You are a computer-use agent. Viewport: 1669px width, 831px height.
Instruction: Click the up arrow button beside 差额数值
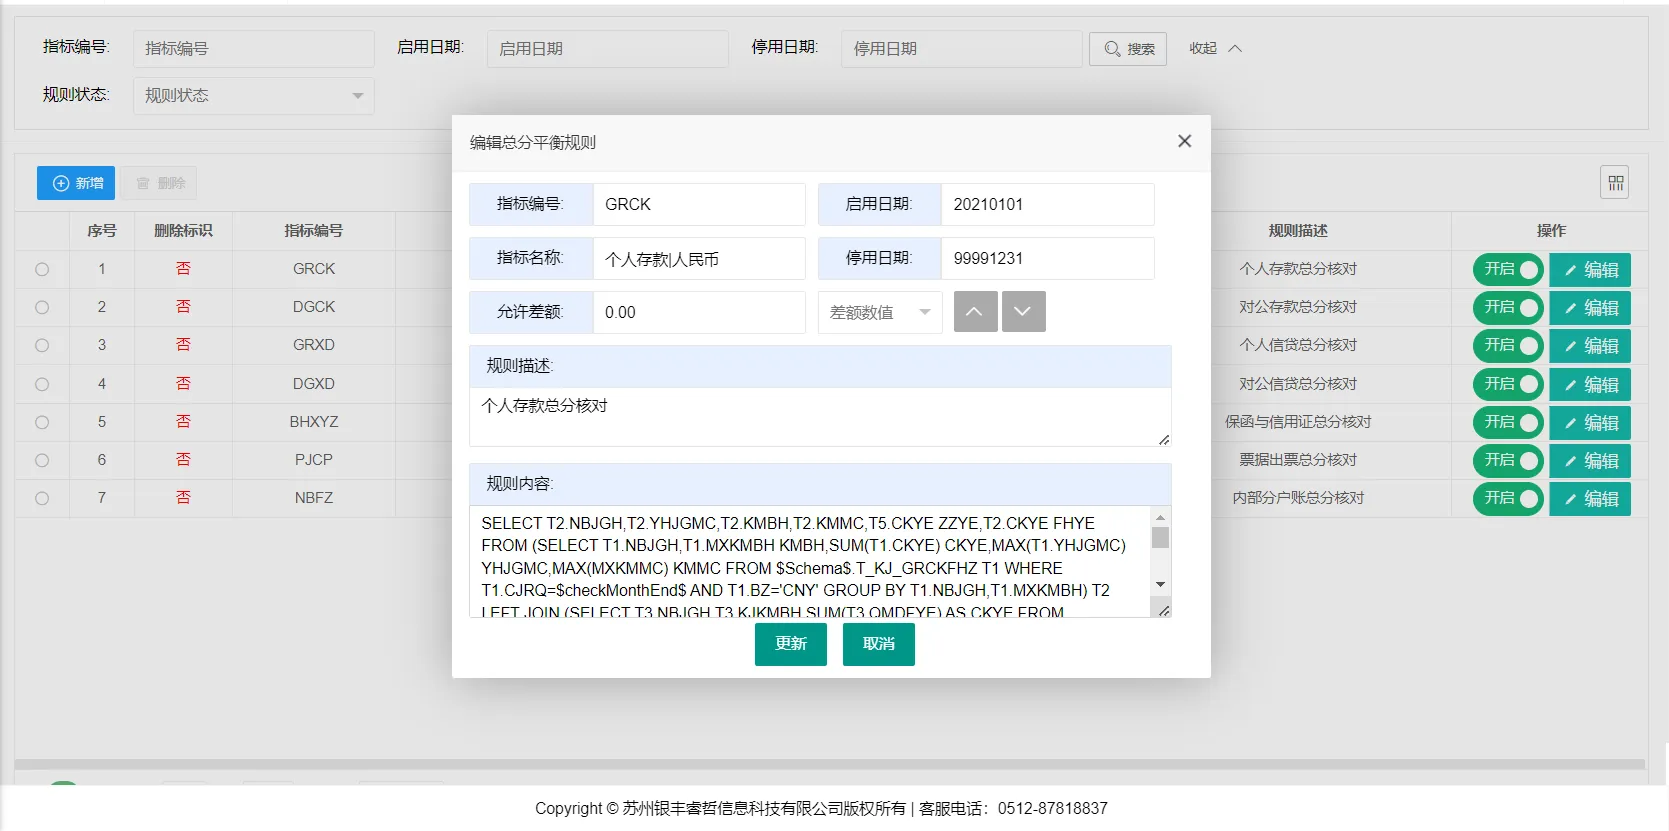pyautogui.click(x=975, y=312)
